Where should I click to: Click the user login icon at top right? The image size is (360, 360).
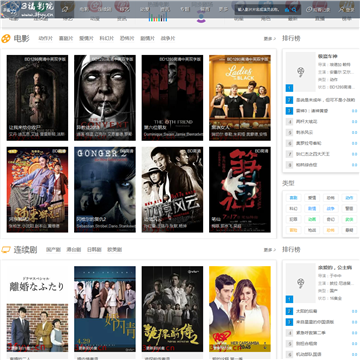341,10
